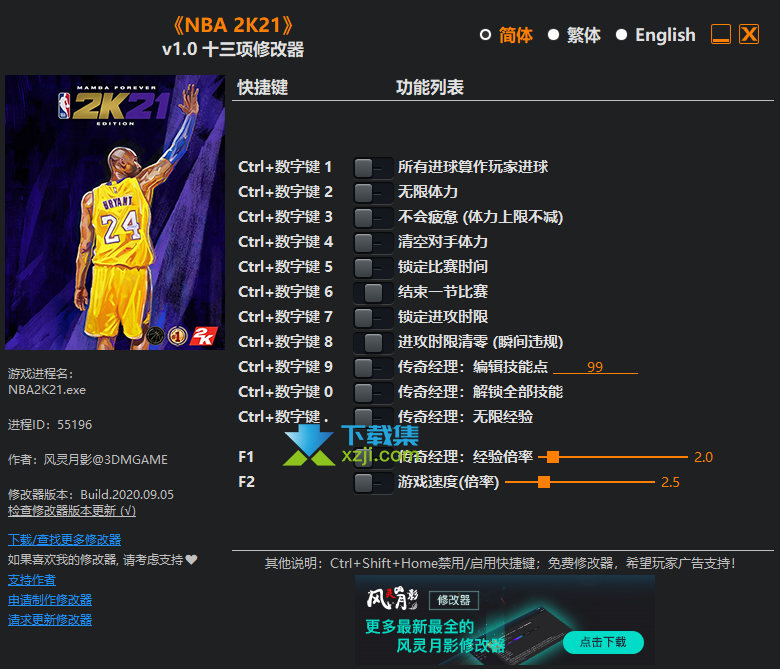Enable 传奇经理: 解锁全部技能 switch
Image resolution: width=780 pixels, height=669 pixels.
(373, 392)
